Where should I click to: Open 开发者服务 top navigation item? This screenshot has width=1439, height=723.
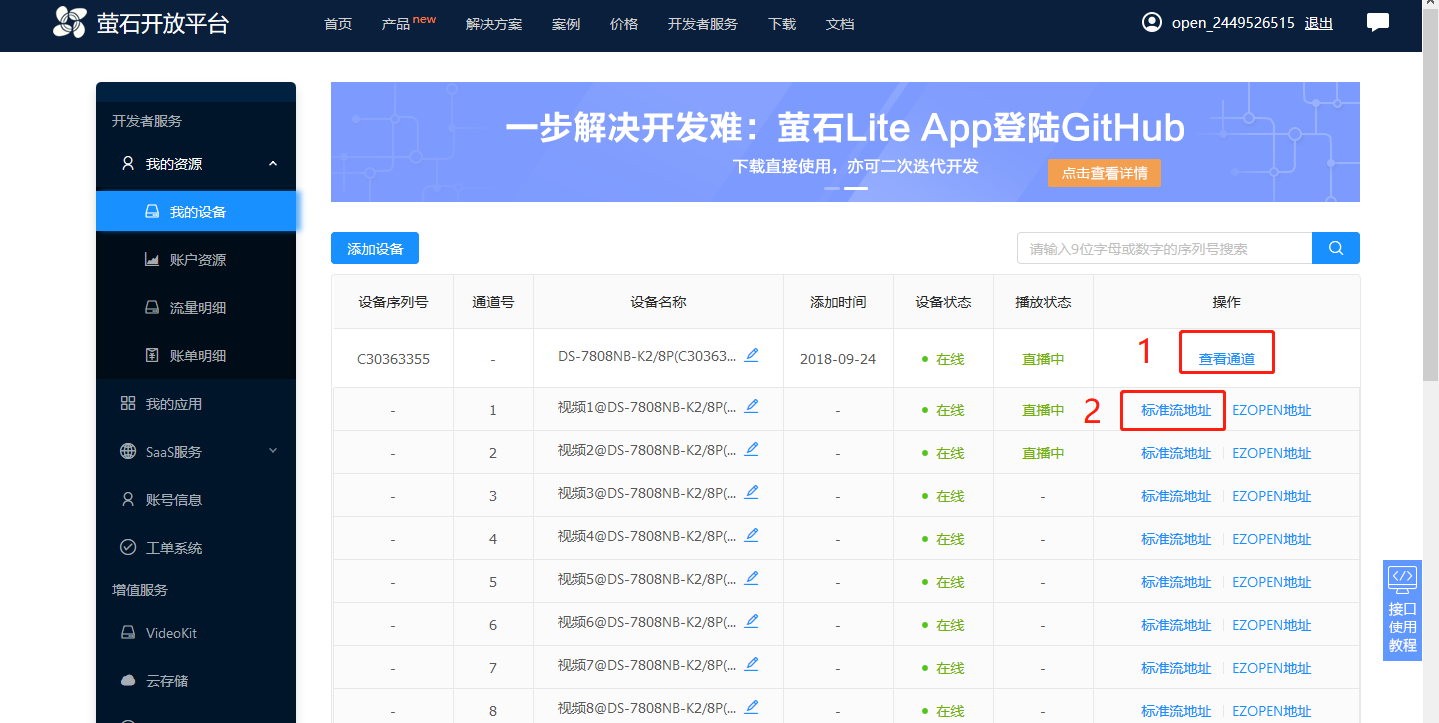(702, 24)
